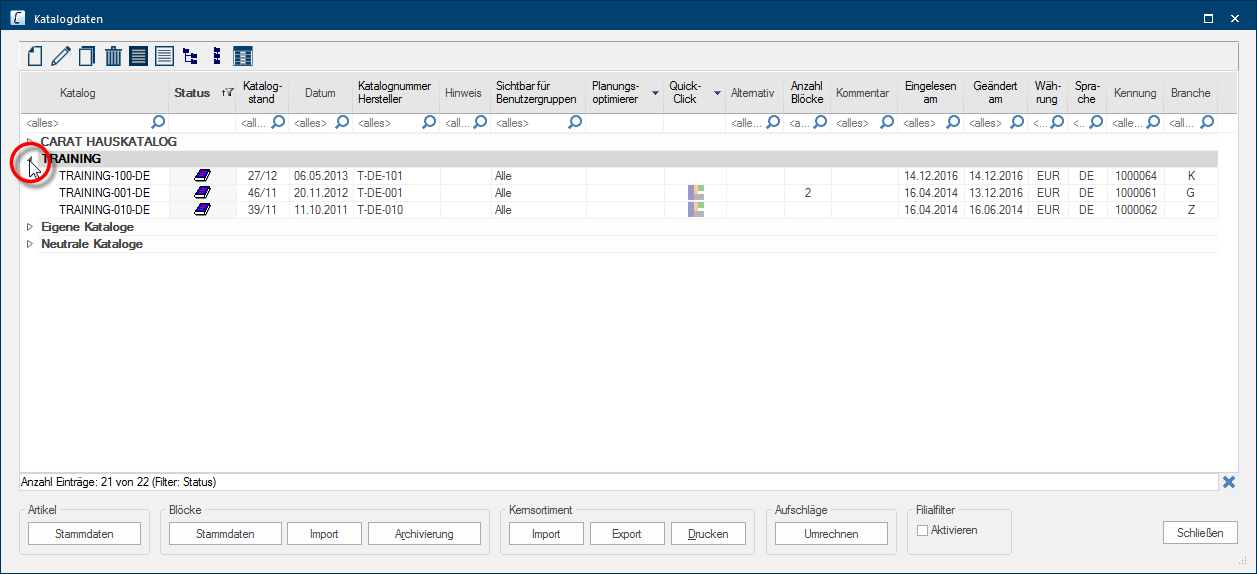Click the copy pages icon
This screenshot has height=574, width=1257.
[x=87, y=56]
